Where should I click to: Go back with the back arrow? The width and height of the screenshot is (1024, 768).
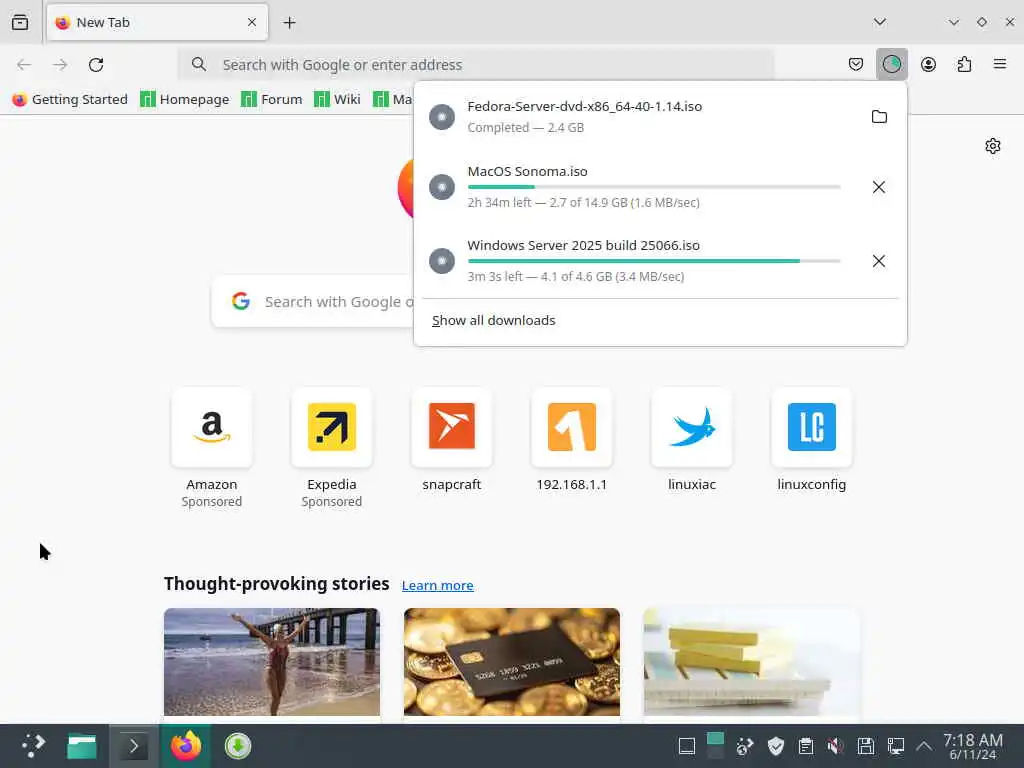[x=24, y=65]
